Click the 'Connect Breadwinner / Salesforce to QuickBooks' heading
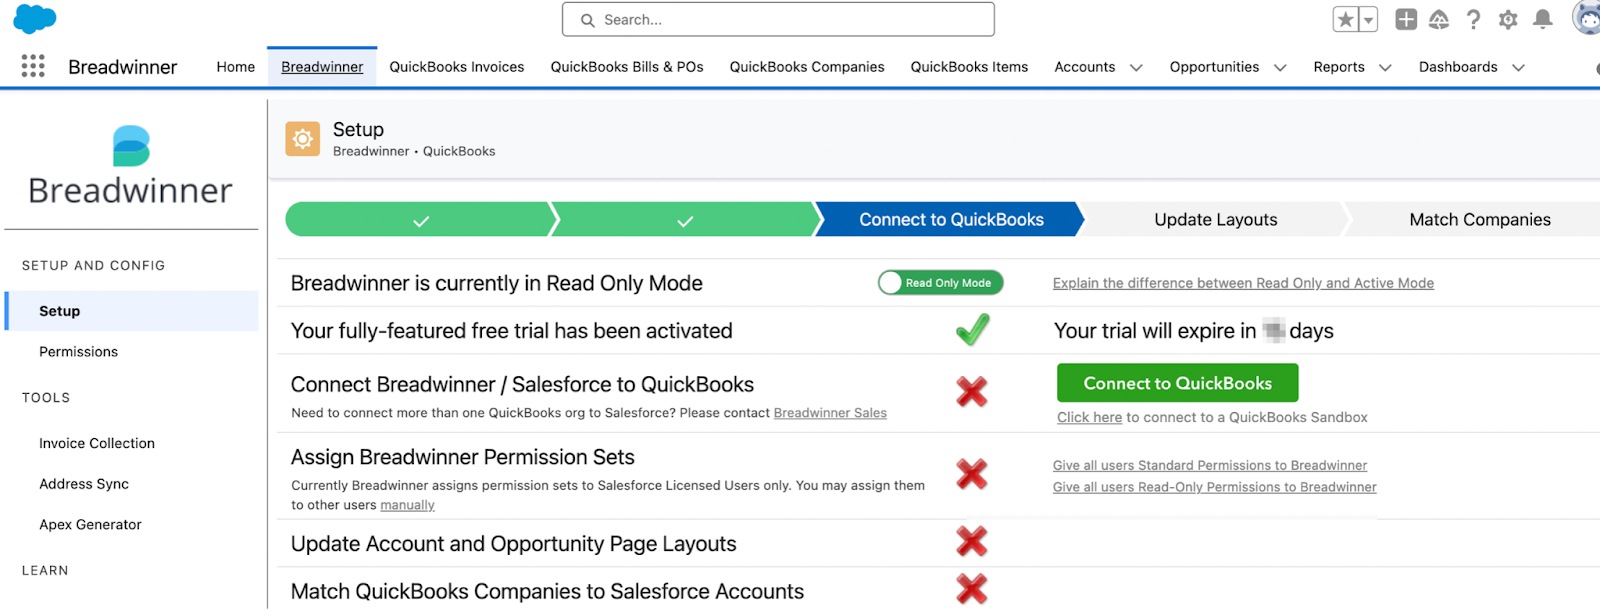The width and height of the screenshot is (1600, 609). tap(522, 385)
